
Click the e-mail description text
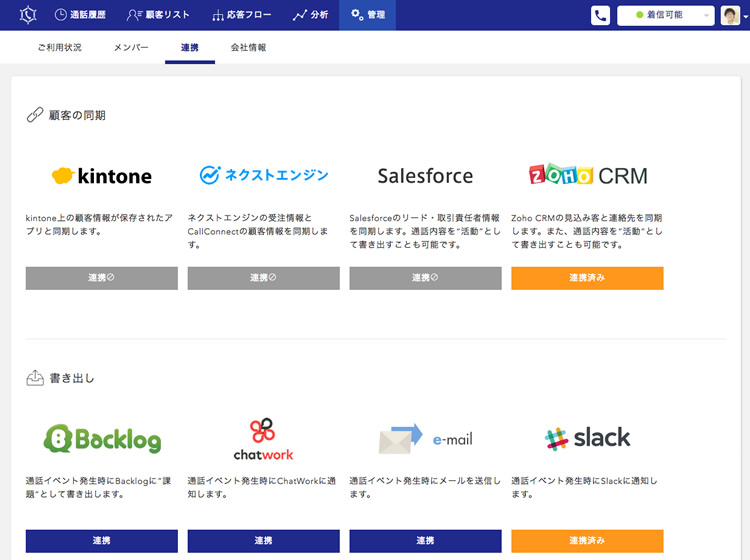[x=425, y=487]
